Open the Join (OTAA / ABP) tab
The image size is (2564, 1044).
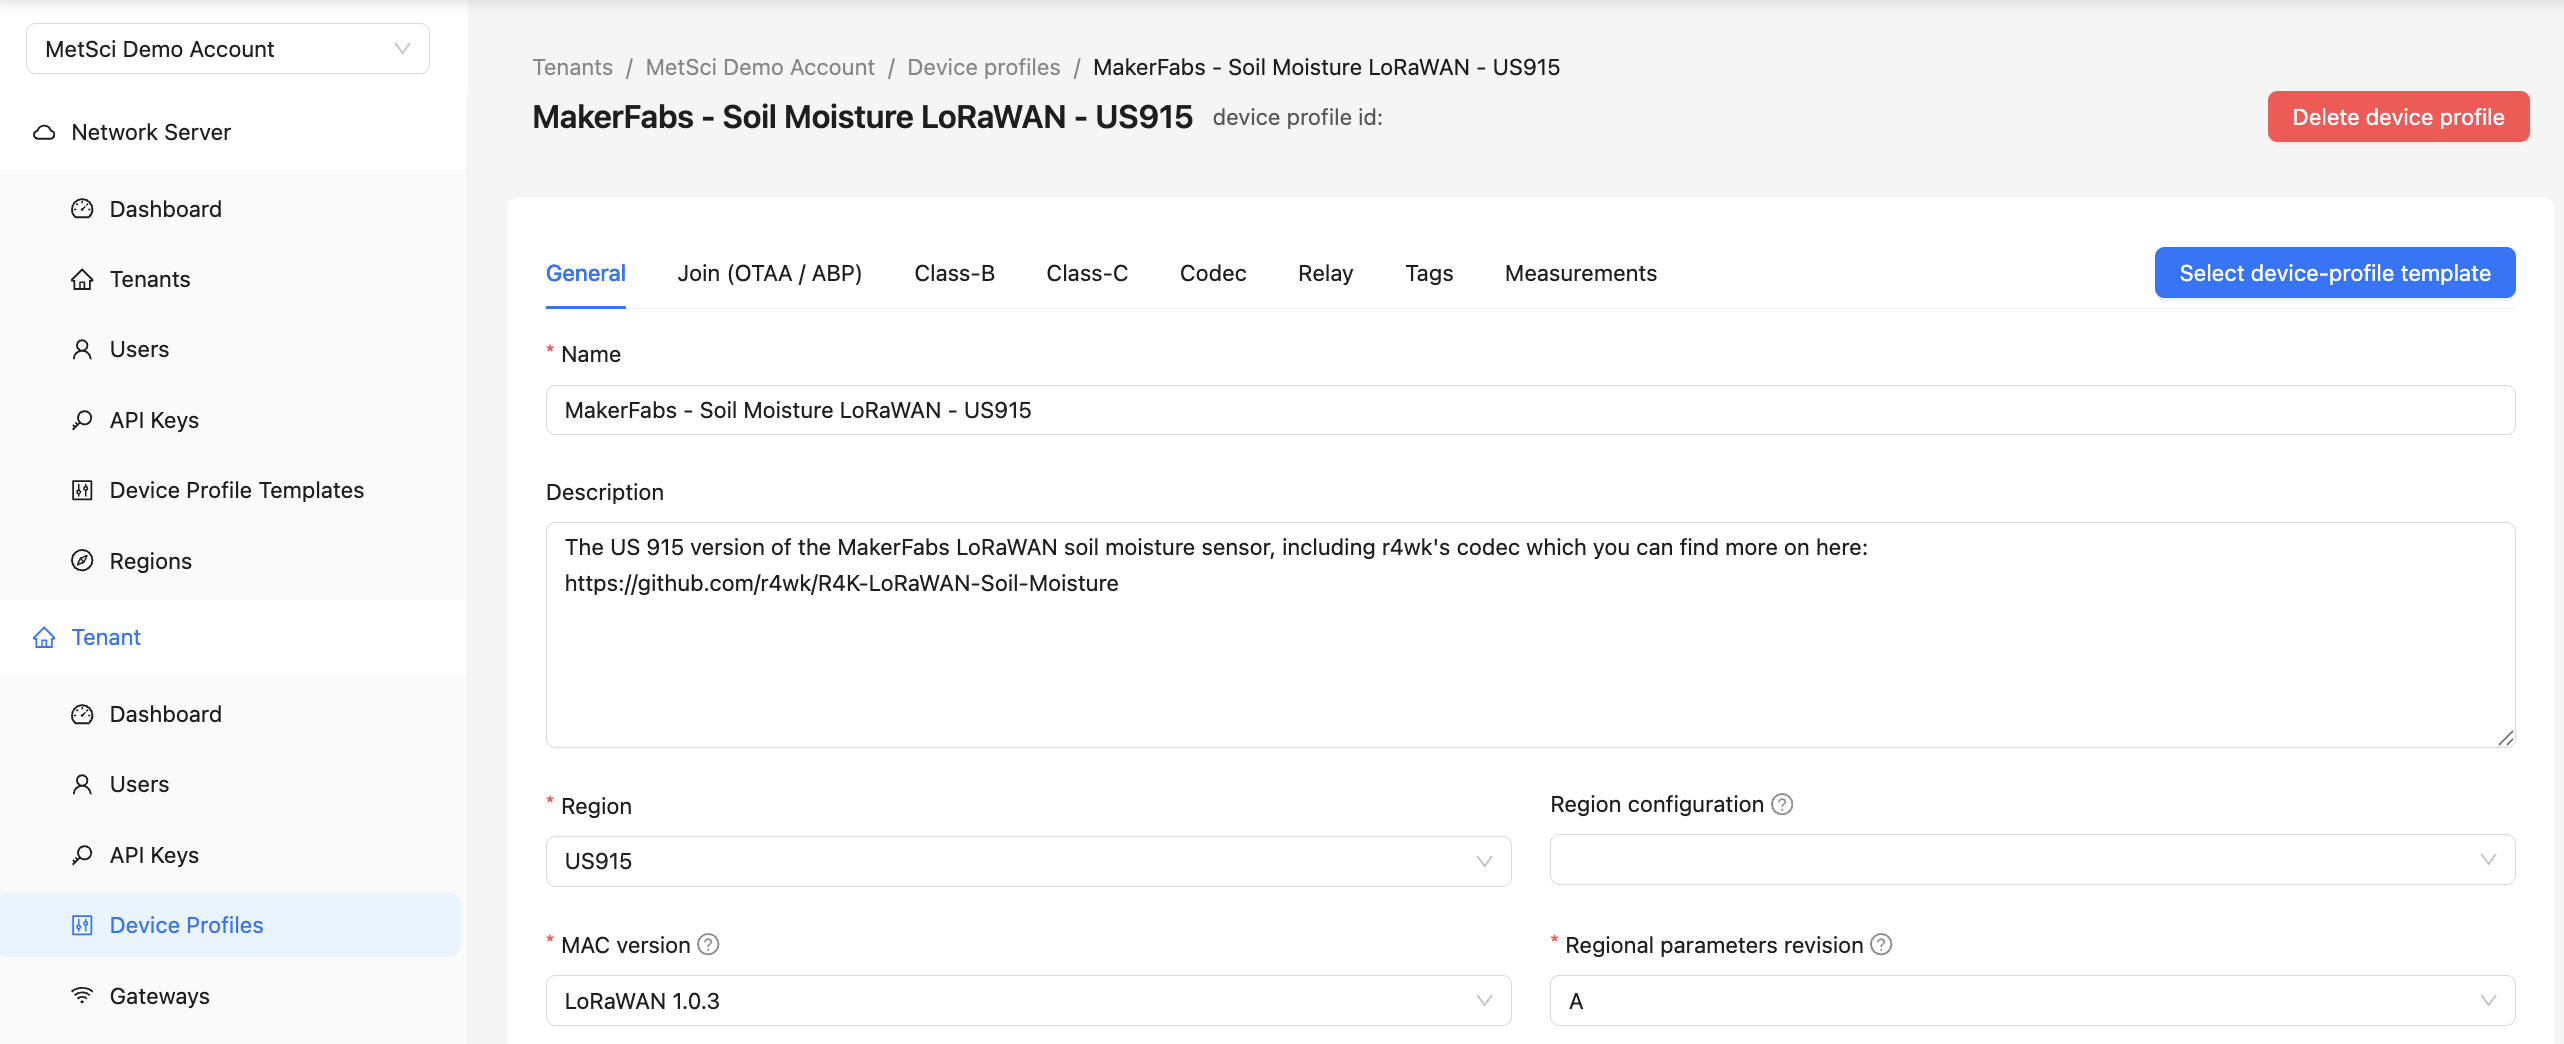pos(770,273)
